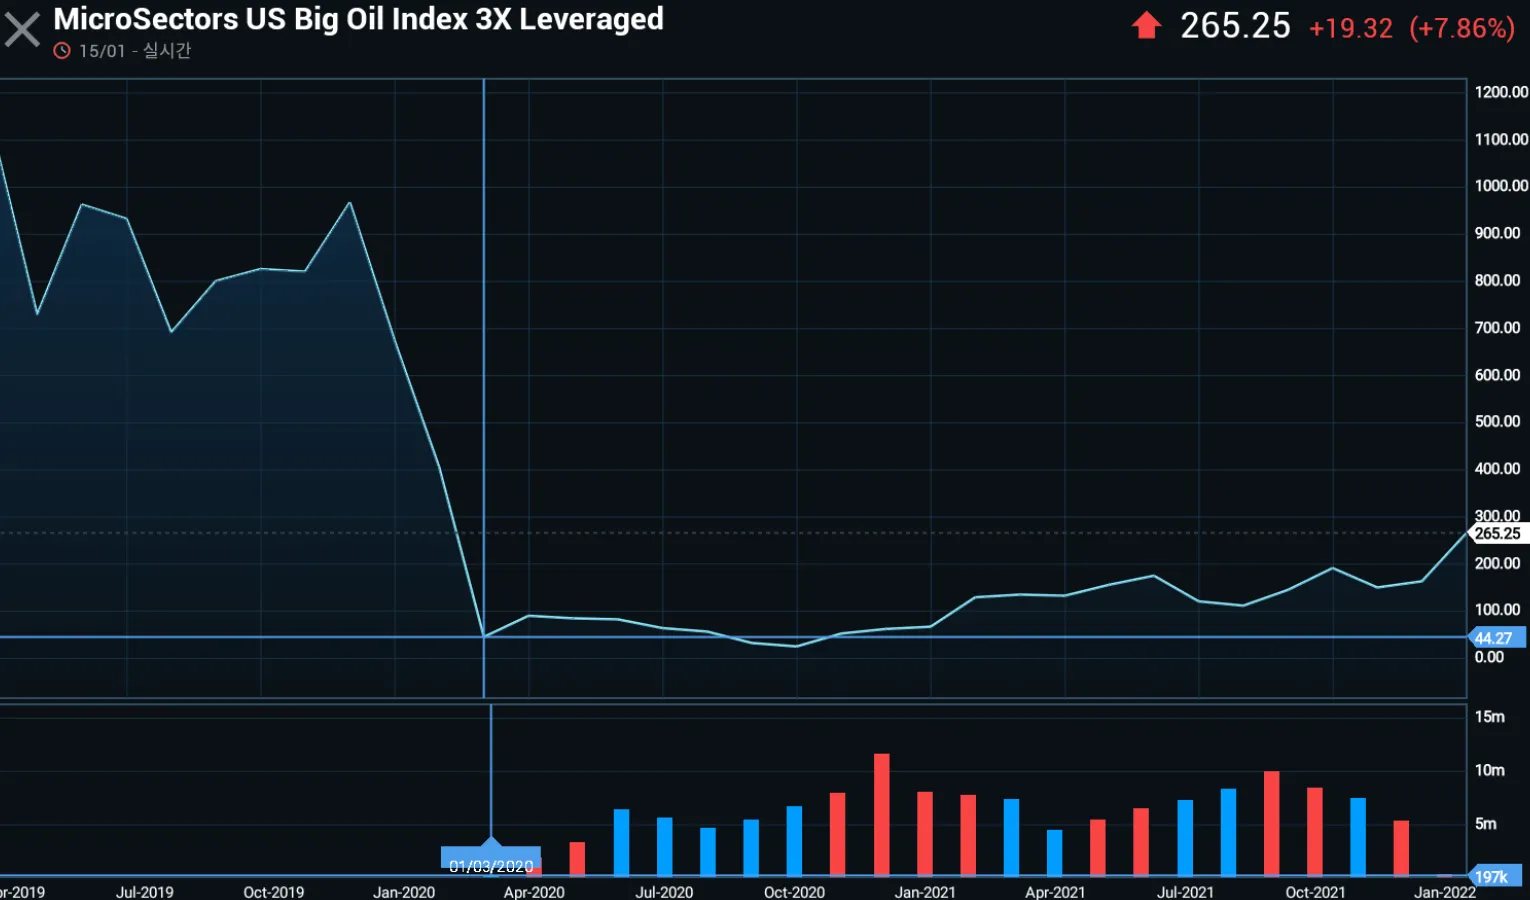Click the 15/01 timestamp text

(102, 51)
